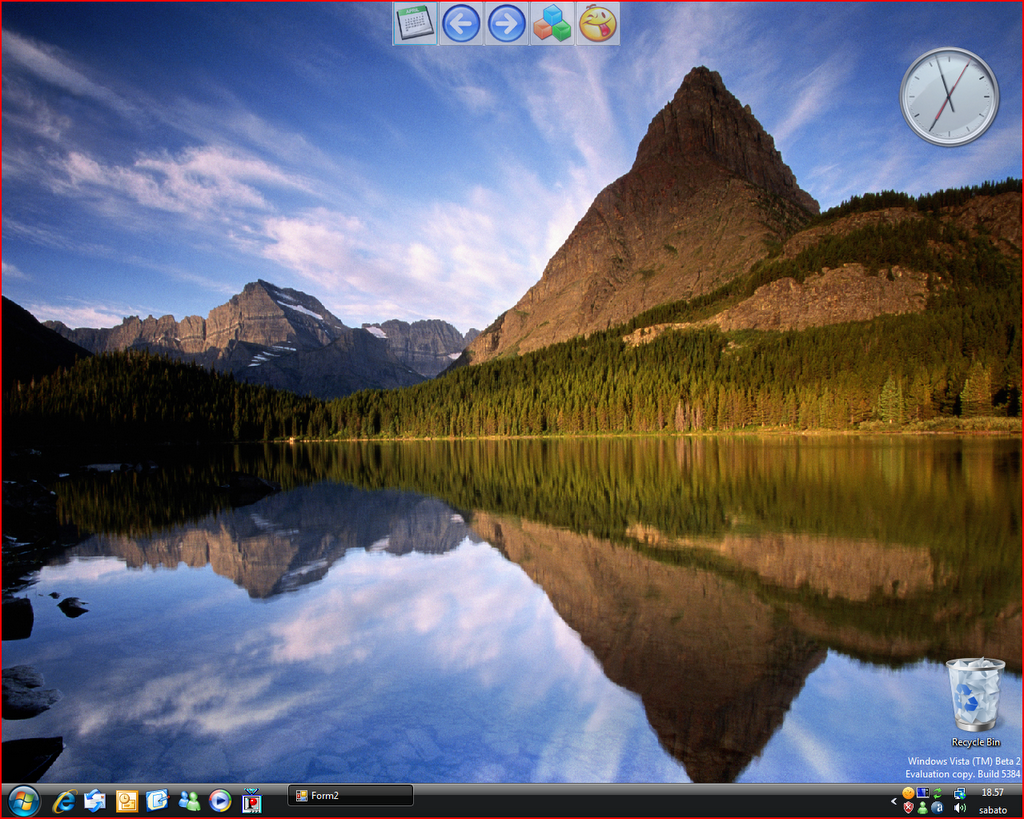Viewport: 1024px width, 819px height.
Task: Click the blue right arrow button
Action: (x=506, y=24)
